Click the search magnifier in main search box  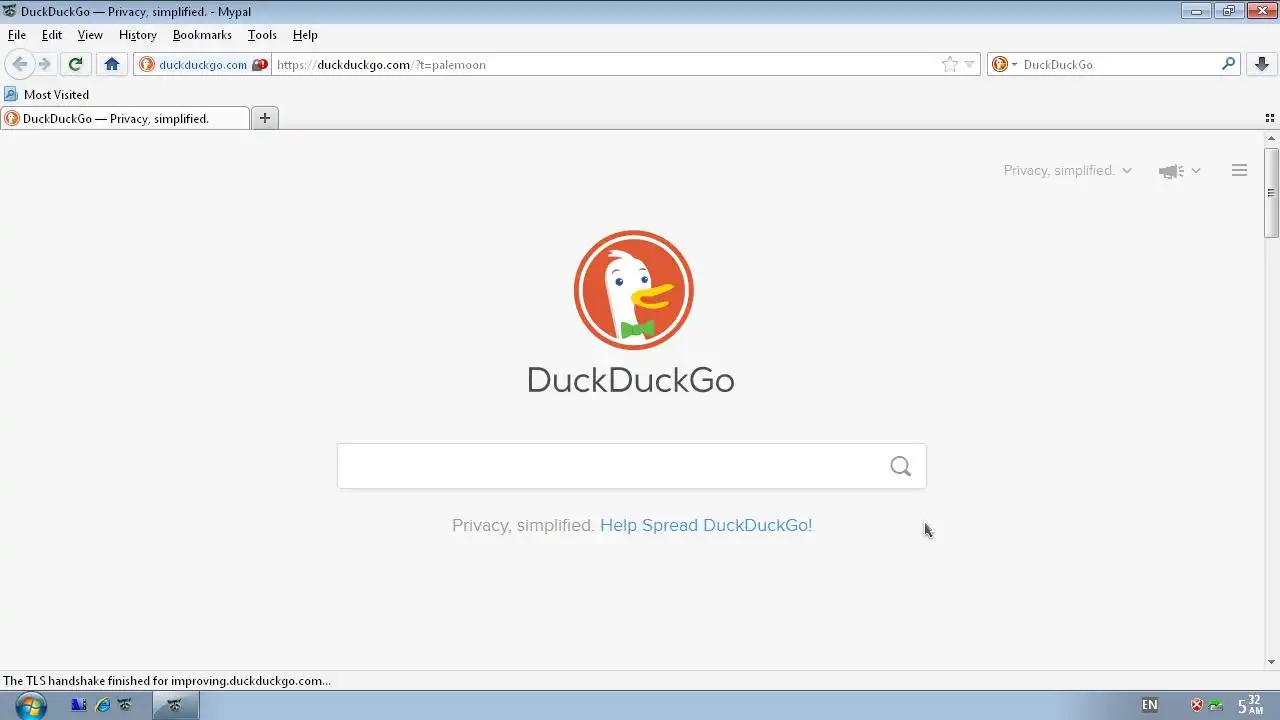coord(901,466)
